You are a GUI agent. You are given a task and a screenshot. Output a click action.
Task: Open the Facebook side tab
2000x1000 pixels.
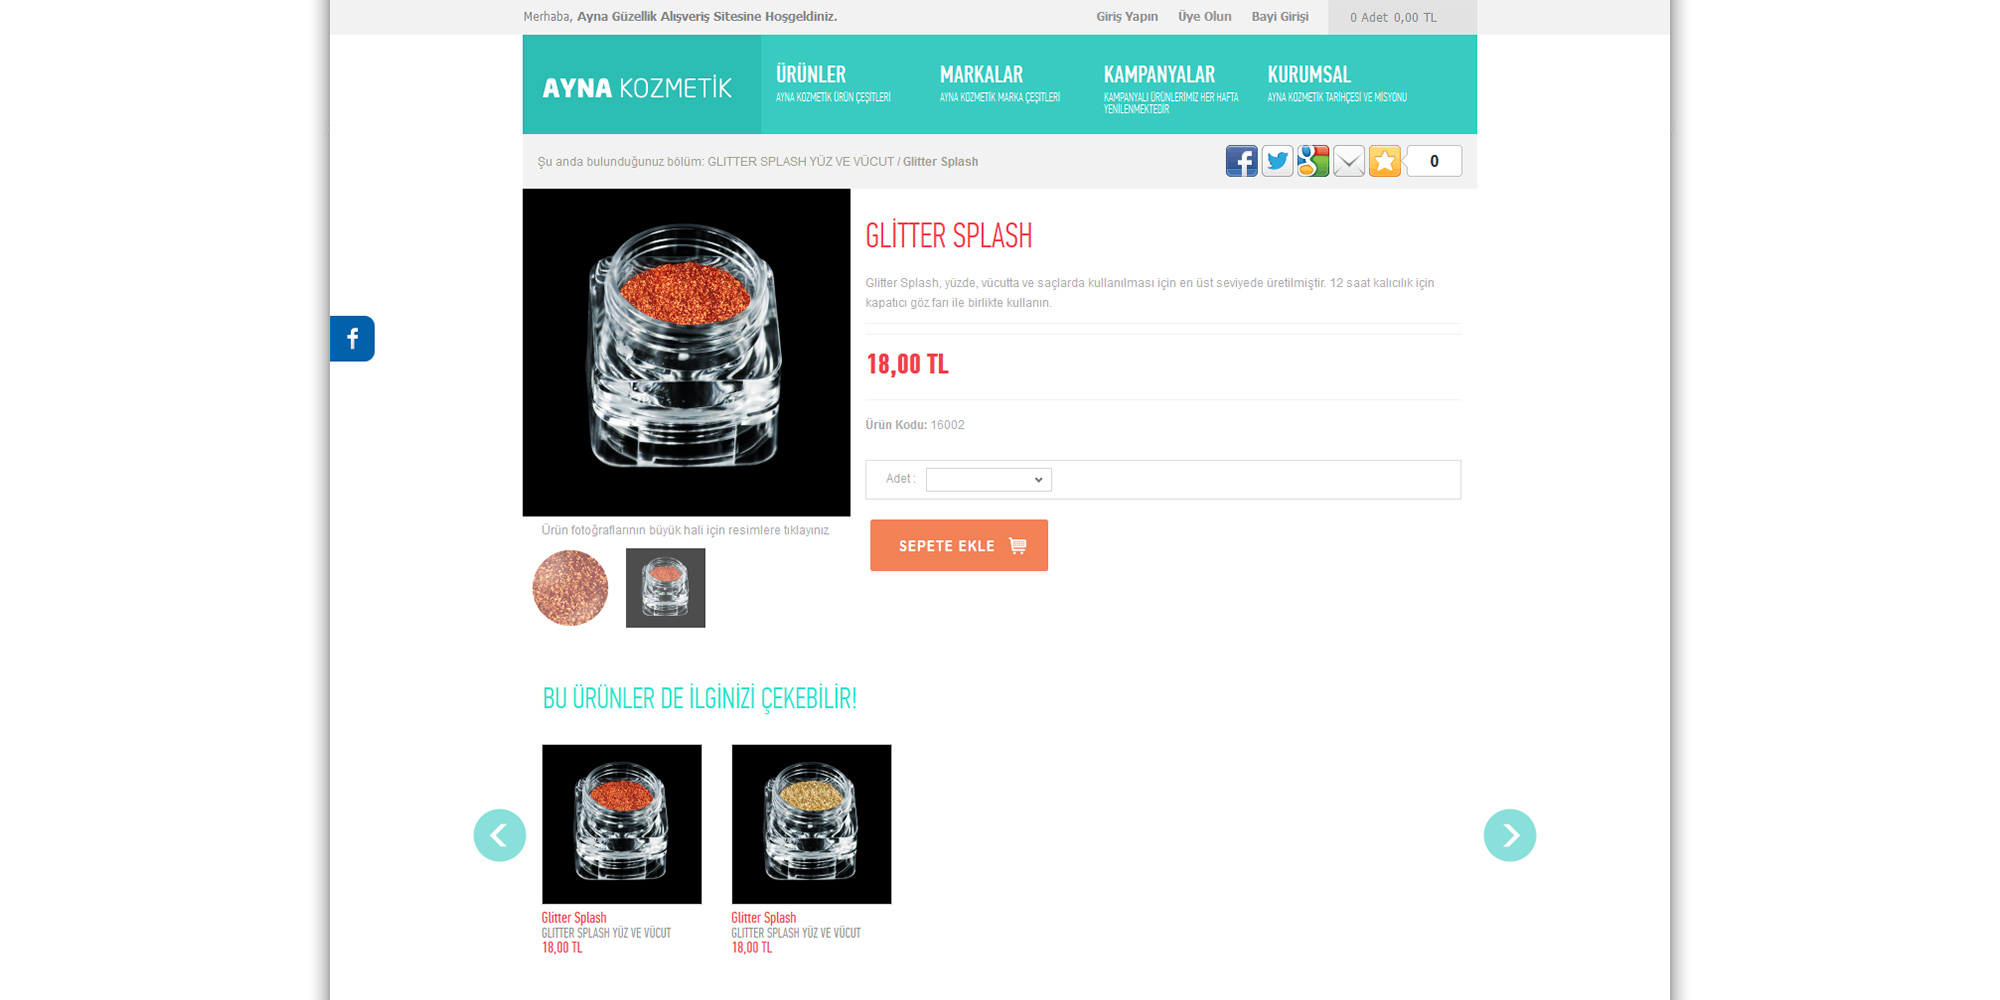click(352, 339)
